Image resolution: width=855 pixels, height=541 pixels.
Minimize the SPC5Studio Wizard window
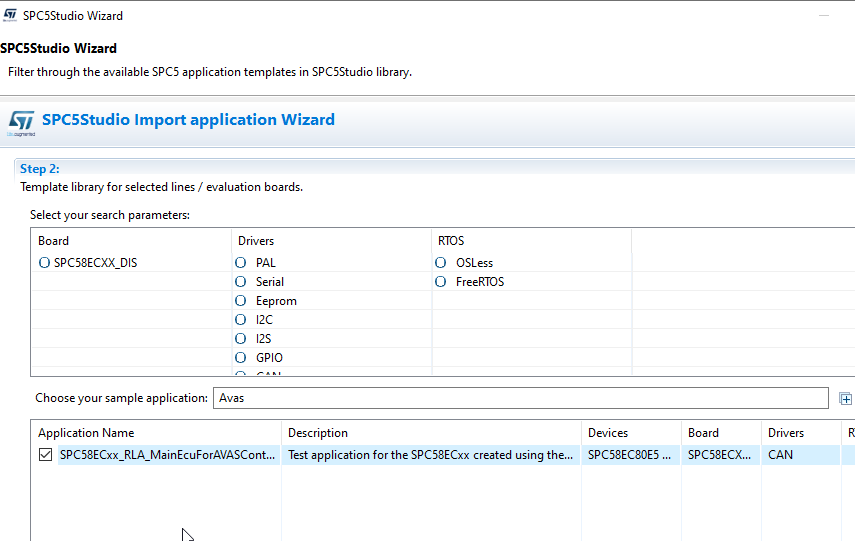tap(824, 16)
